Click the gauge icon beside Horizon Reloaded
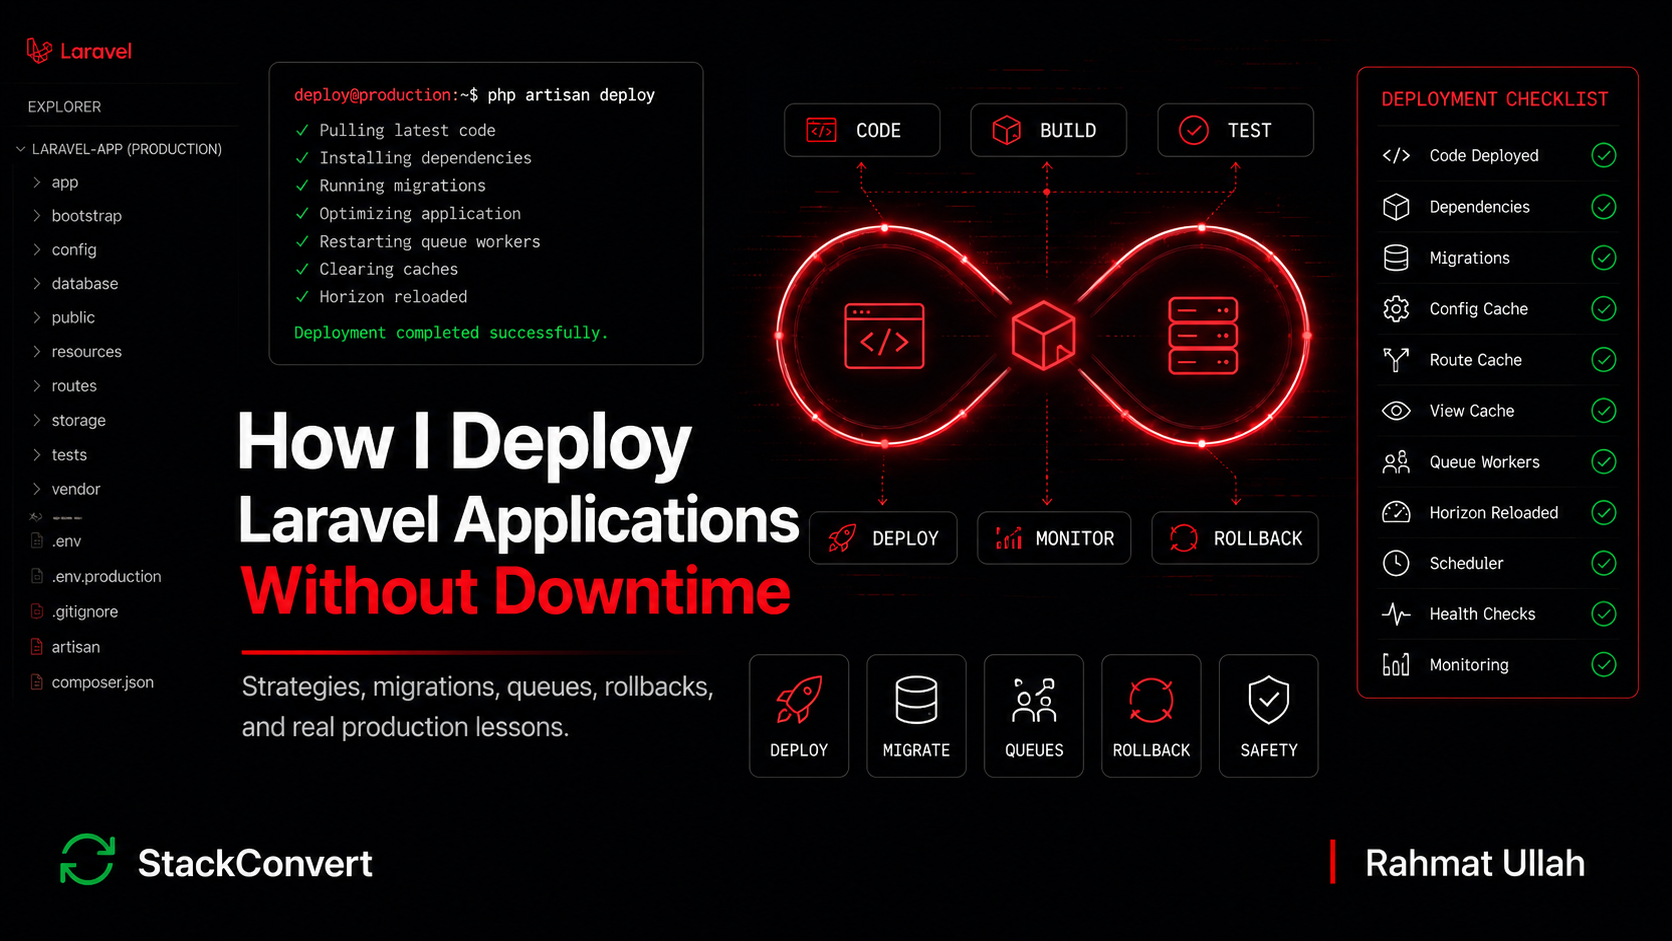This screenshot has width=1672, height=941. (x=1396, y=512)
